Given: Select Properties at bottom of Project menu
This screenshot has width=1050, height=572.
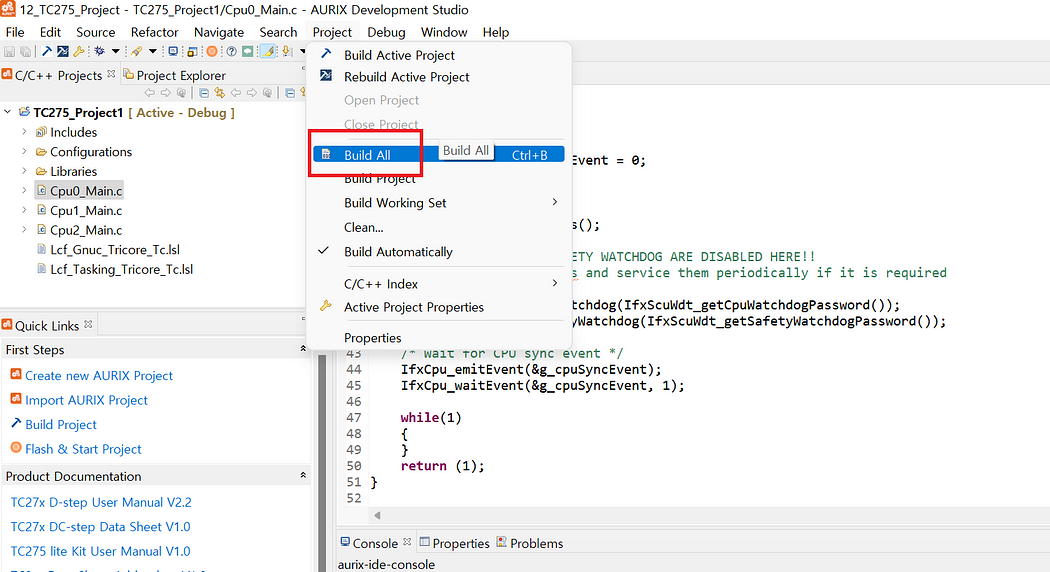Looking at the screenshot, I should coord(439,338).
